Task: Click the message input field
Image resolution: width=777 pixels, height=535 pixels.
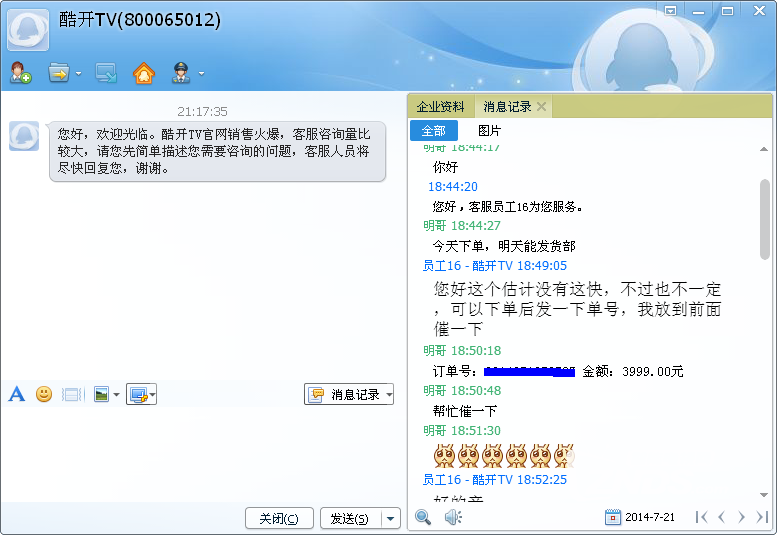Action: pyautogui.click(x=203, y=455)
